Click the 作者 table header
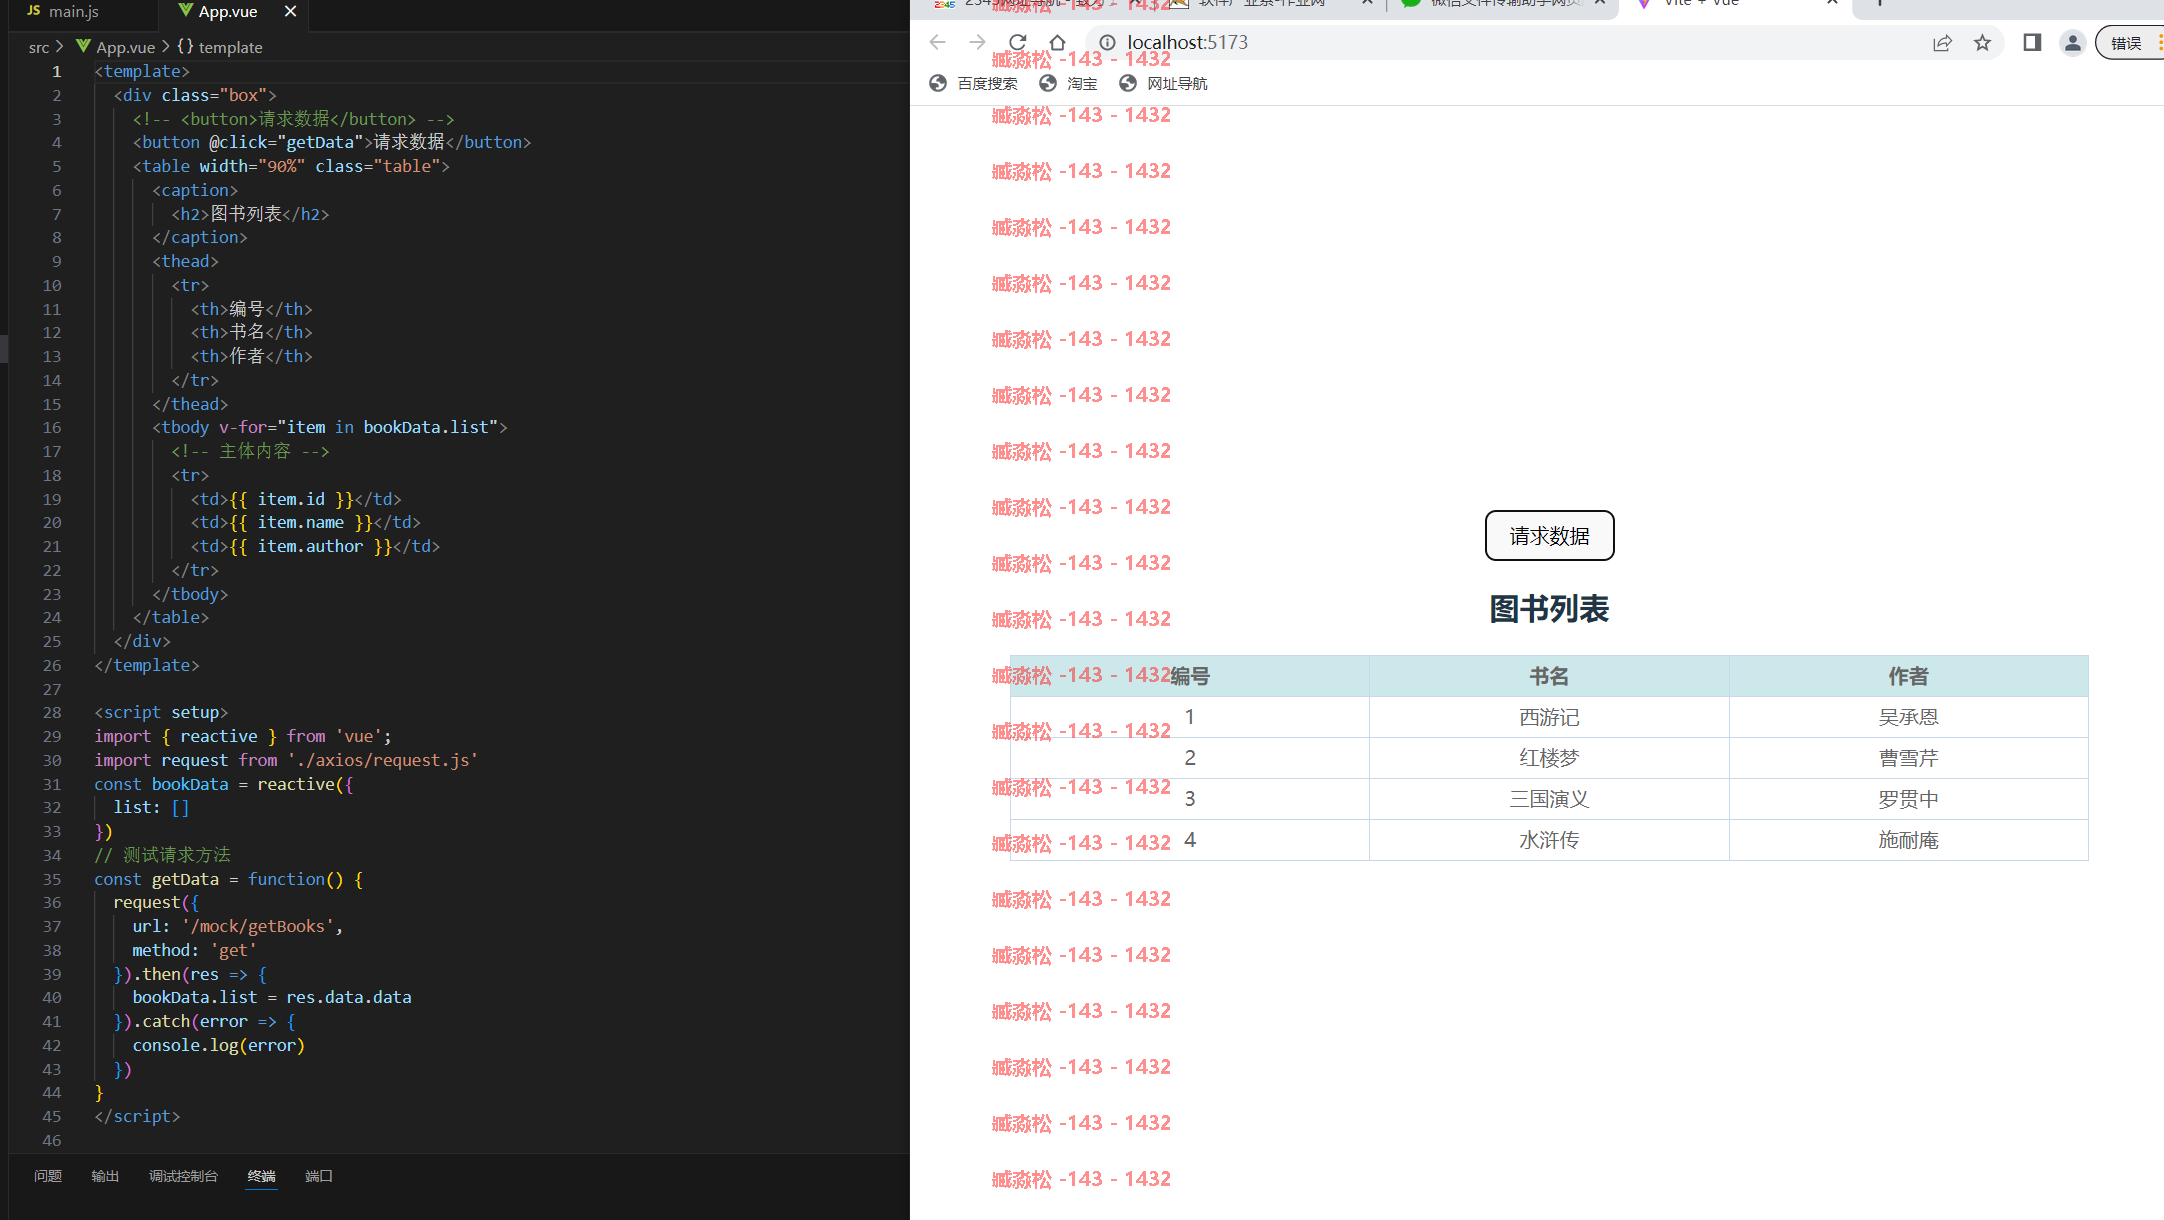This screenshot has height=1220, width=2164. pyautogui.click(x=1908, y=676)
